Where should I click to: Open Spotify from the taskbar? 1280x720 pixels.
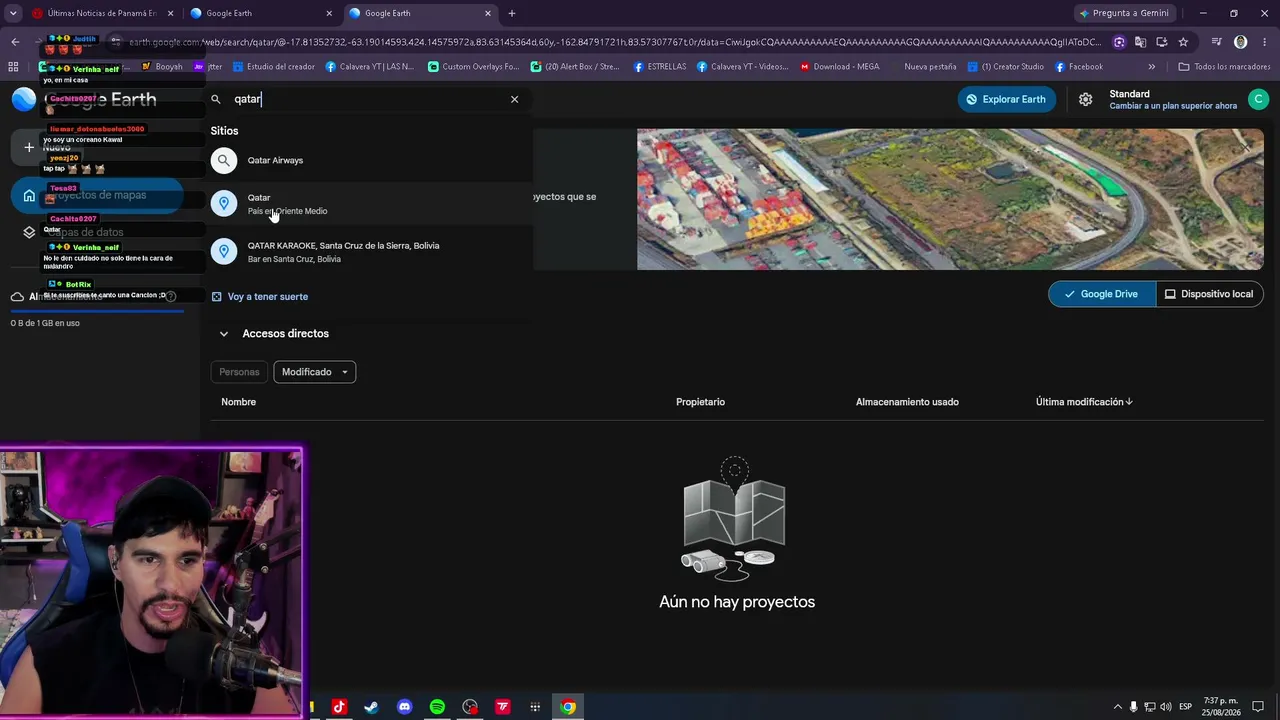coord(437,707)
